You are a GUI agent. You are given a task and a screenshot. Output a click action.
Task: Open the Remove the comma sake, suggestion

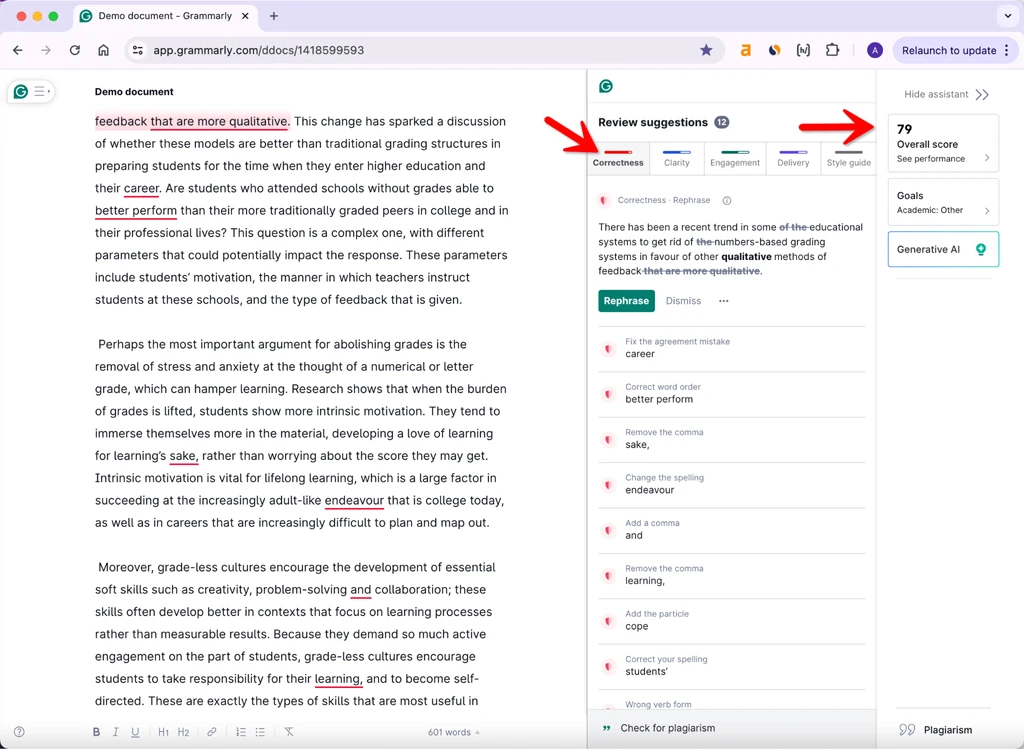click(732, 439)
